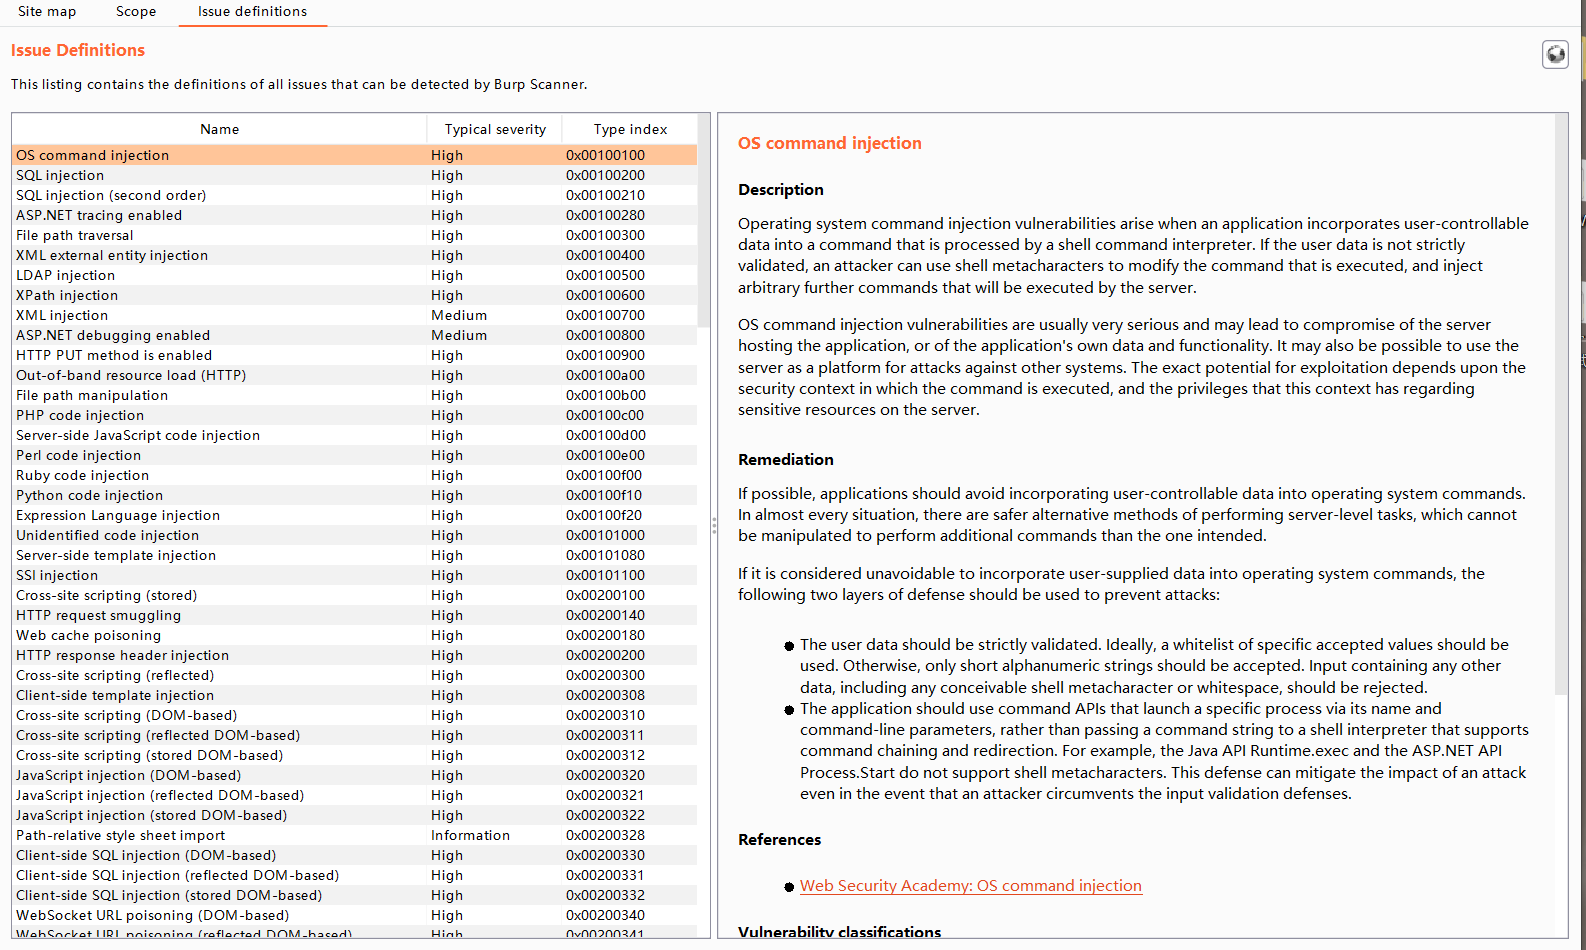Click the Description heading in details pane
This screenshot has width=1586, height=950.
(x=781, y=190)
